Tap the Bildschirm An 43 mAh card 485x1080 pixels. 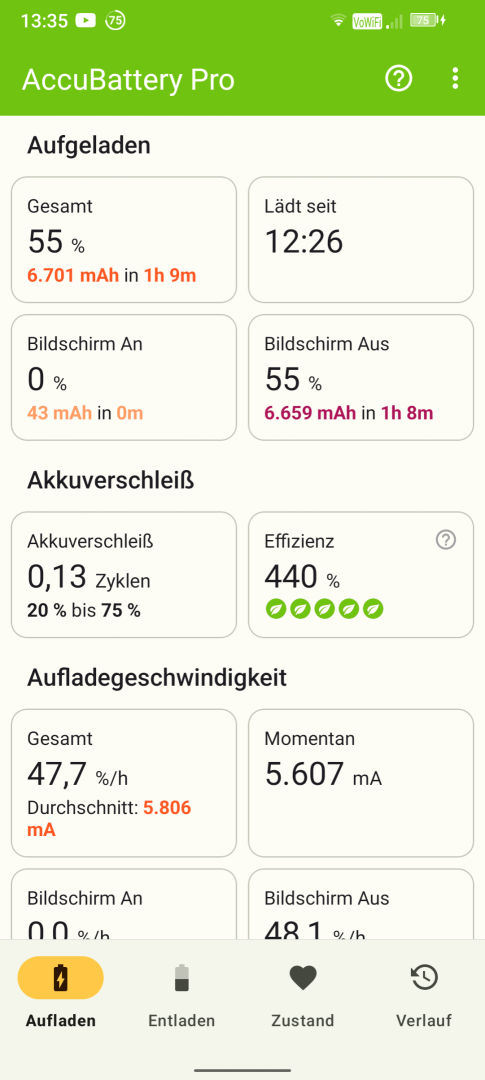pos(124,377)
